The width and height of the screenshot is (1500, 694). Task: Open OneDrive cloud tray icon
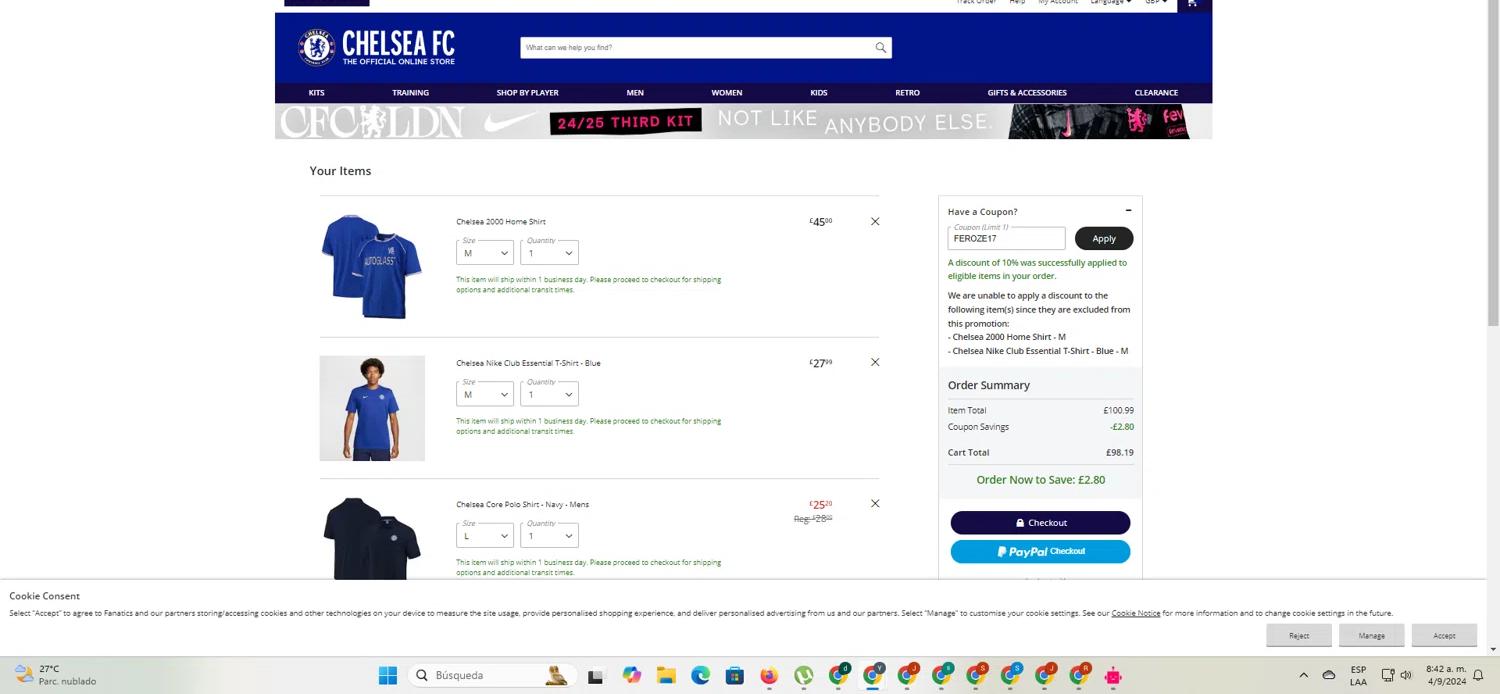(x=1329, y=675)
